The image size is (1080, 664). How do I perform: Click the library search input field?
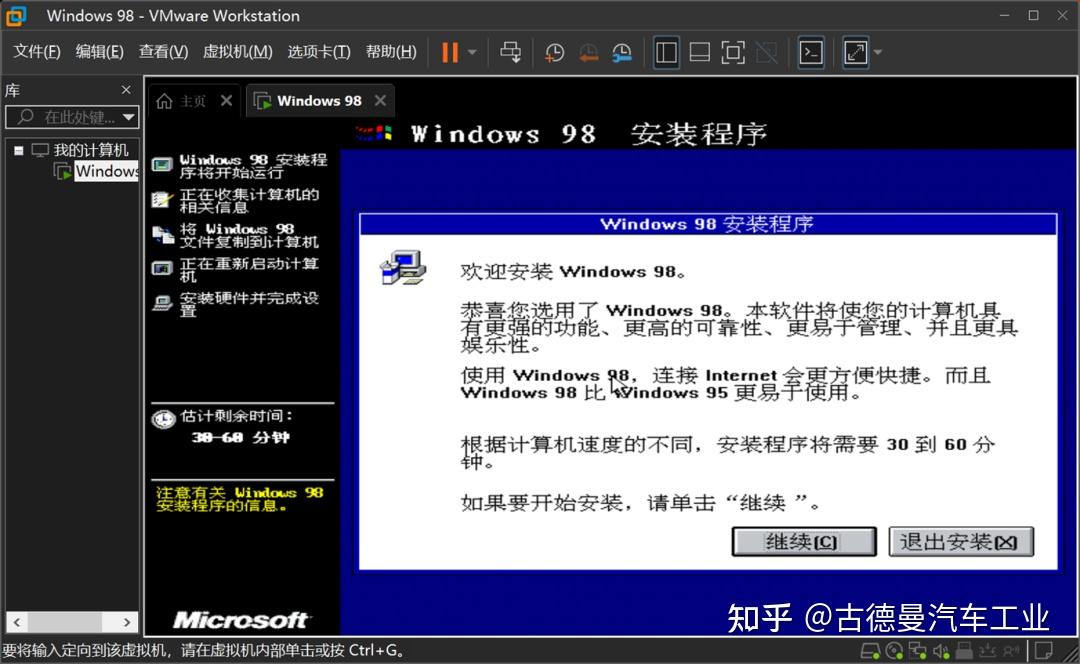click(70, 116)
